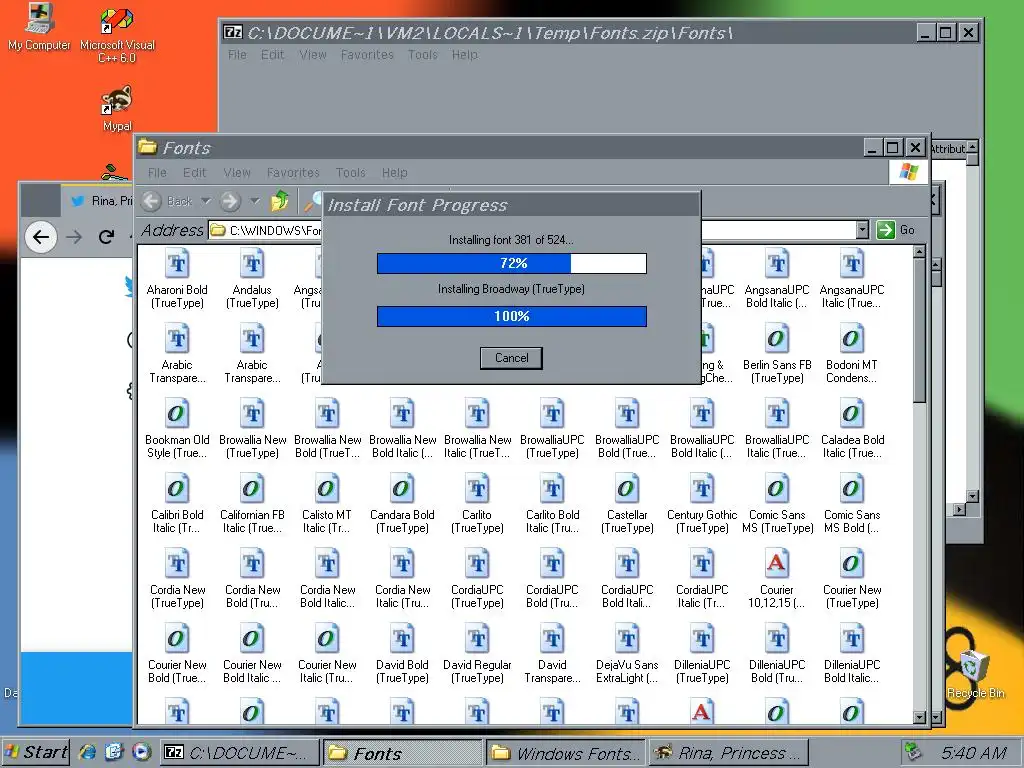1024x768 pixels.
Task: Select Century Gothic font icon
Action: pyautogui.click(x=702, y=488)
